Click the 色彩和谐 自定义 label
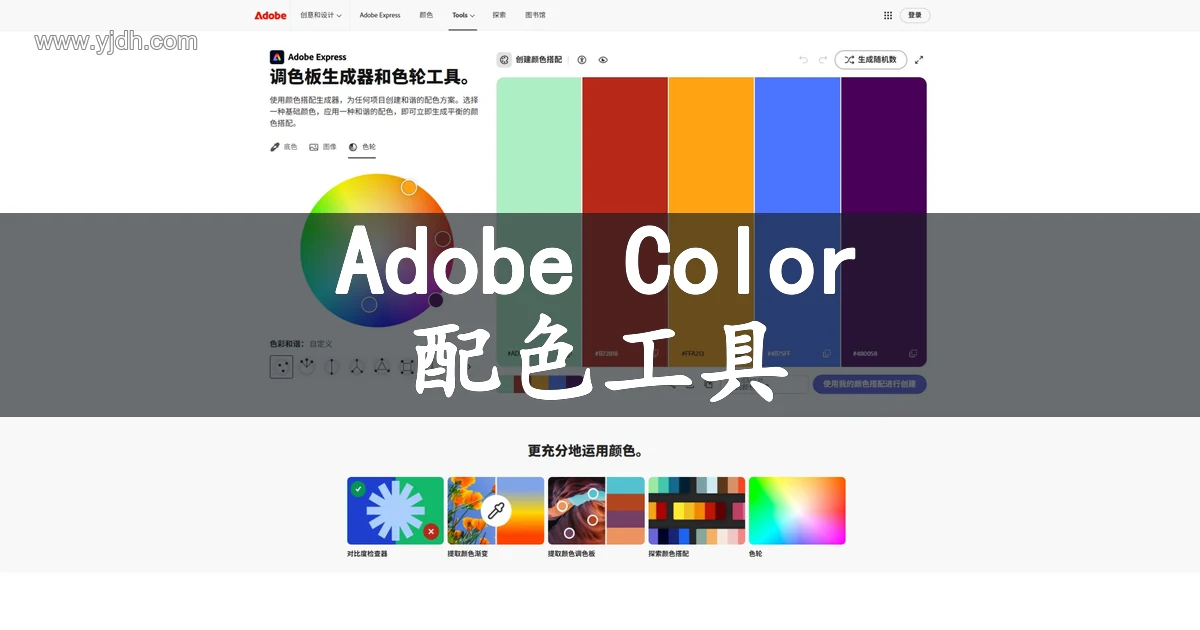The image size is (1200, 630). click(x=301, y=343)
